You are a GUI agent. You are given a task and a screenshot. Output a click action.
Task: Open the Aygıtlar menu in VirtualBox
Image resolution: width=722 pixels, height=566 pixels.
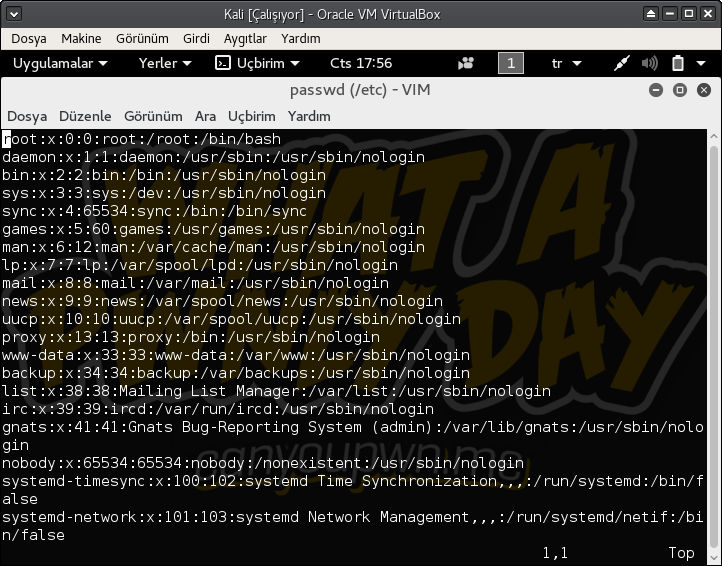click(x=244, y=38)
